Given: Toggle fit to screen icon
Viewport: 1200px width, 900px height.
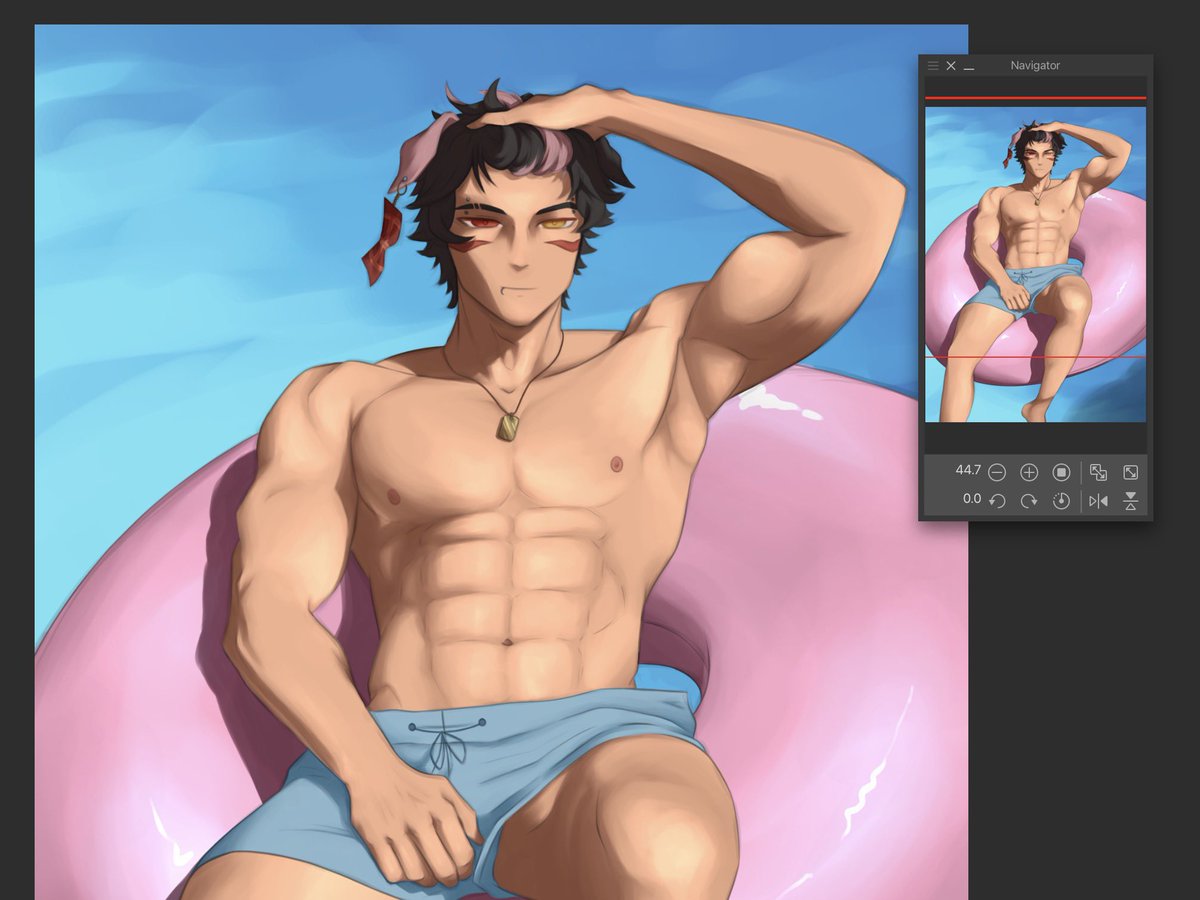Looking at the screenshot, I should tap(1098, 472).
